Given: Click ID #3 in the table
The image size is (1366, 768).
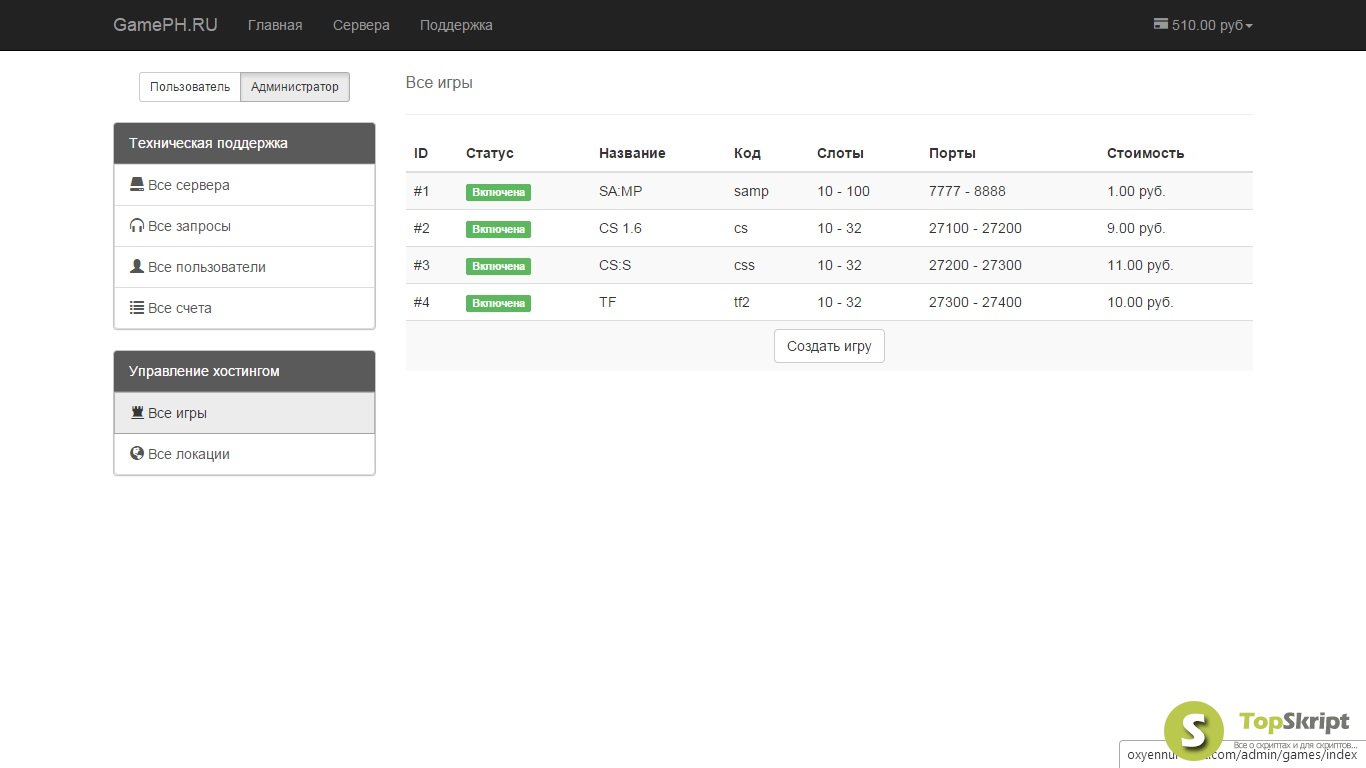Looking at the screenshot, I should coord(421,265).
